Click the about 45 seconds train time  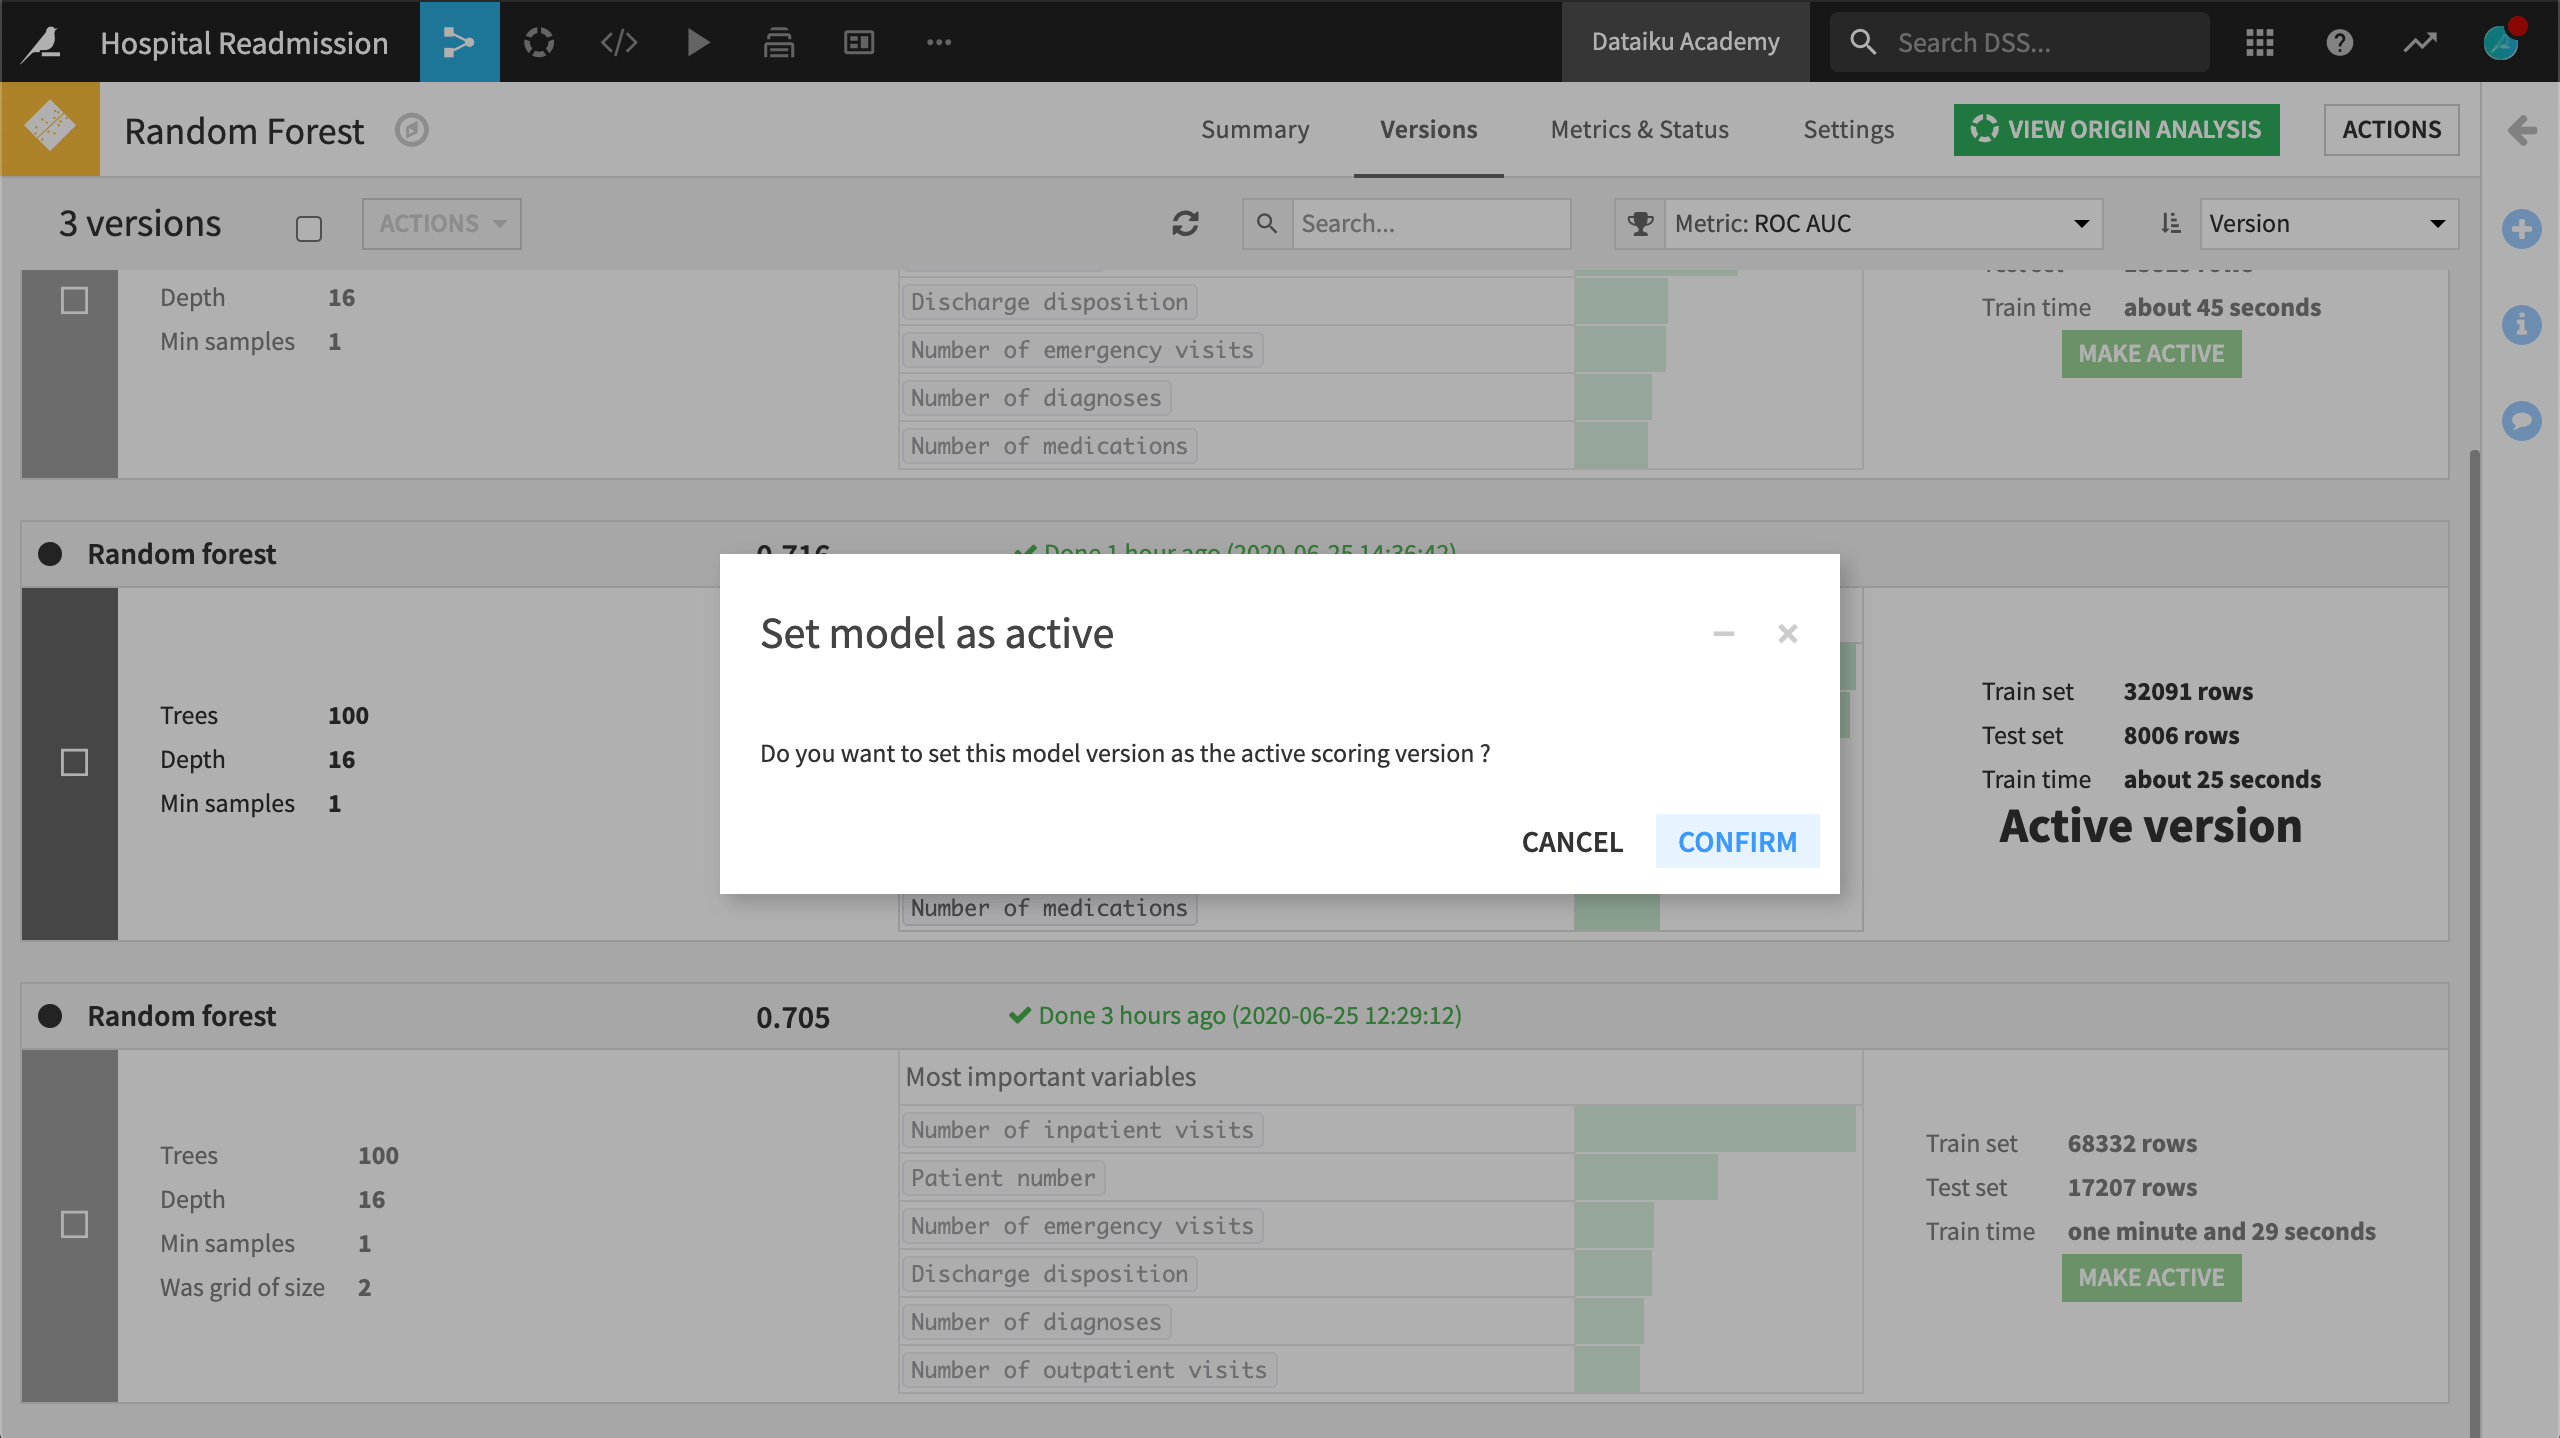2222,308
